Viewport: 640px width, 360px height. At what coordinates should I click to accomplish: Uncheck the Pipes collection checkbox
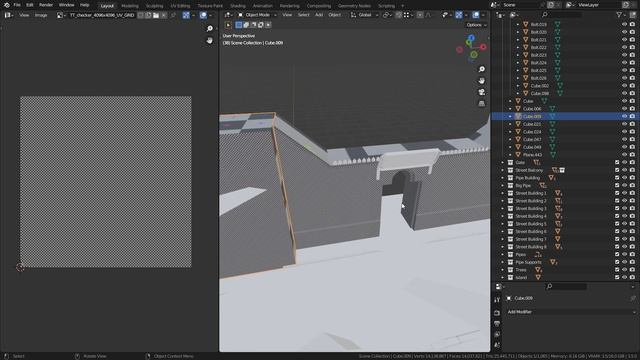(617, 255)
